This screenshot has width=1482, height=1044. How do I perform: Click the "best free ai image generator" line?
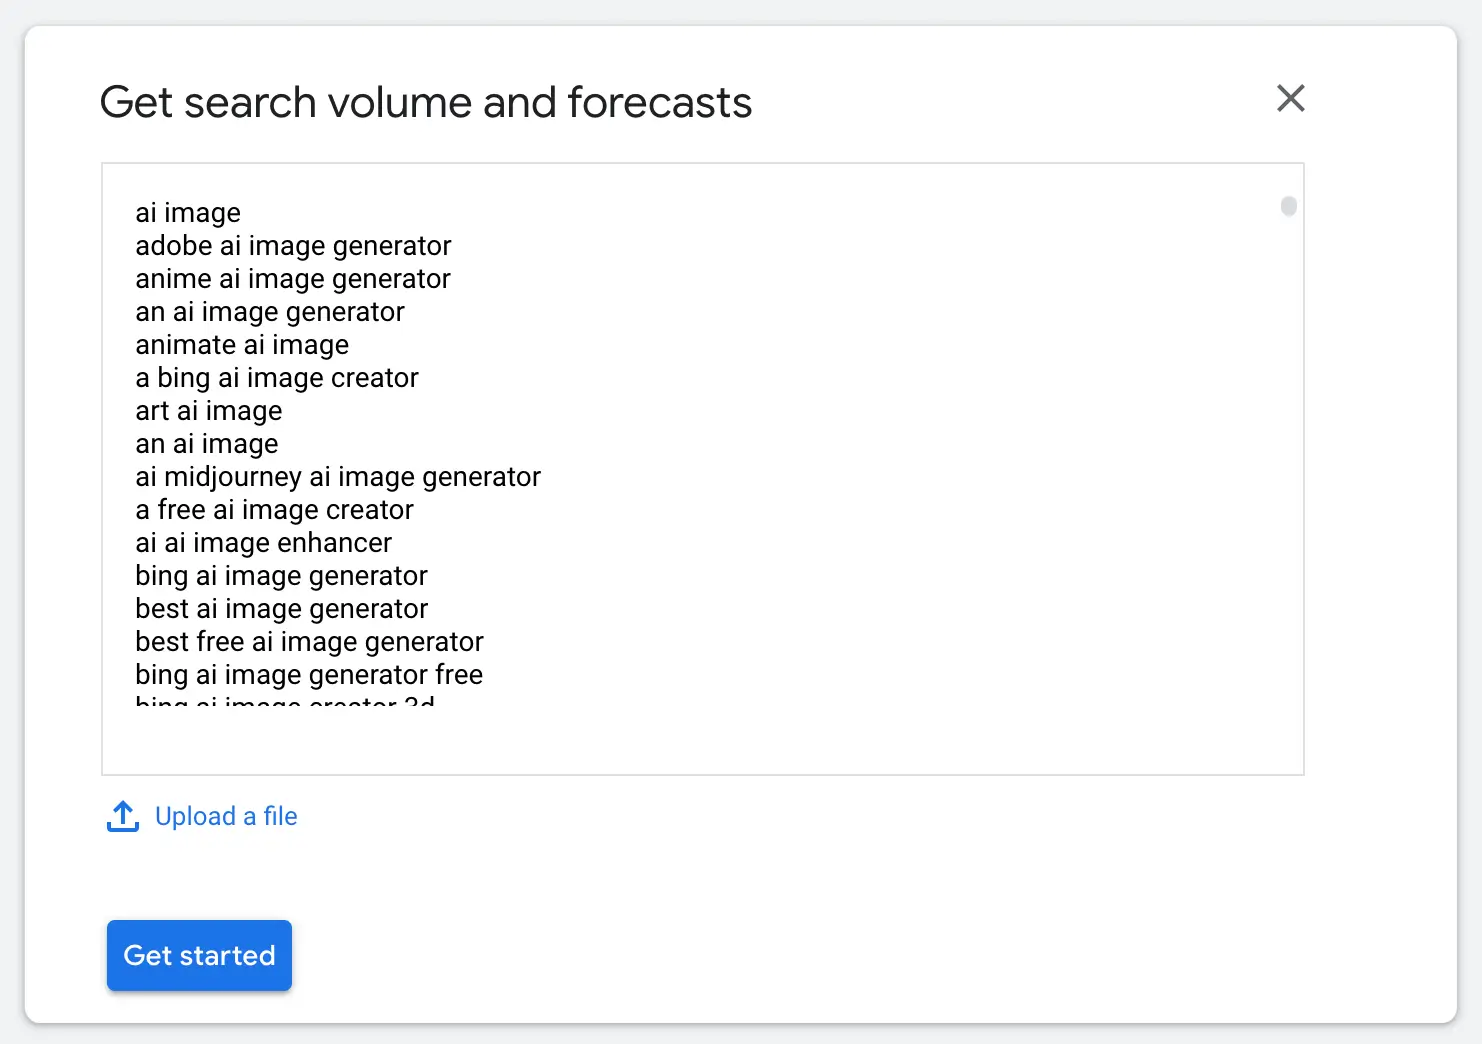point(309,641)
